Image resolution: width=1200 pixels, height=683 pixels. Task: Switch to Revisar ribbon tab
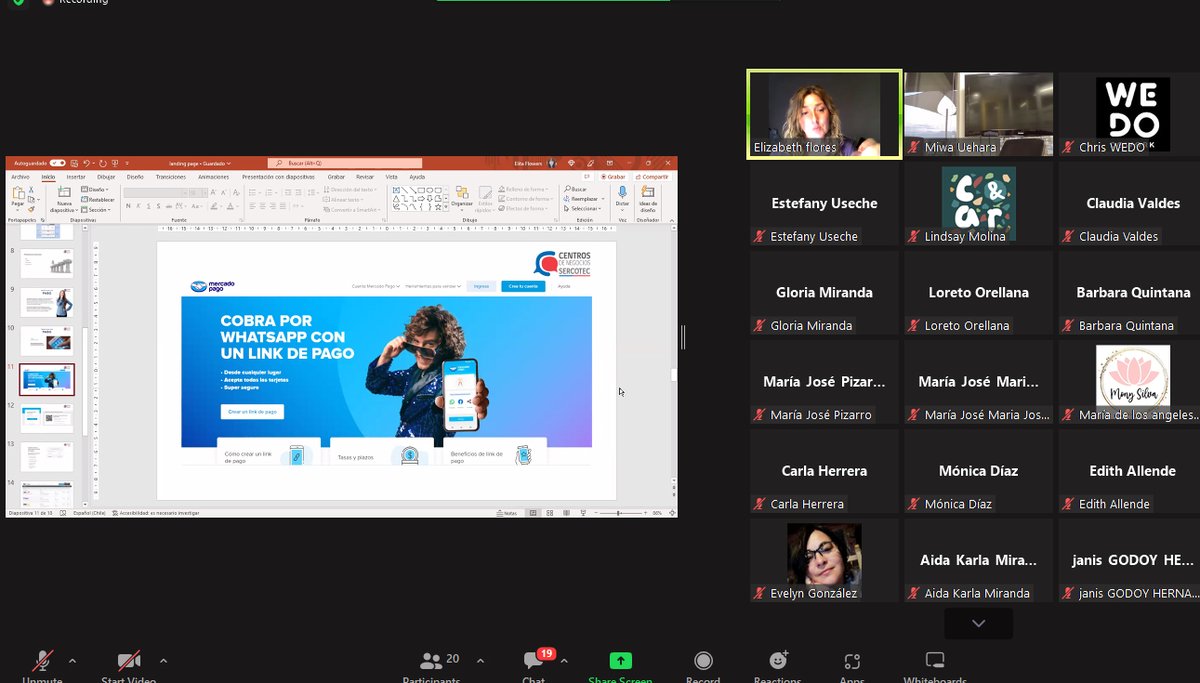click(x=365, y=177)
